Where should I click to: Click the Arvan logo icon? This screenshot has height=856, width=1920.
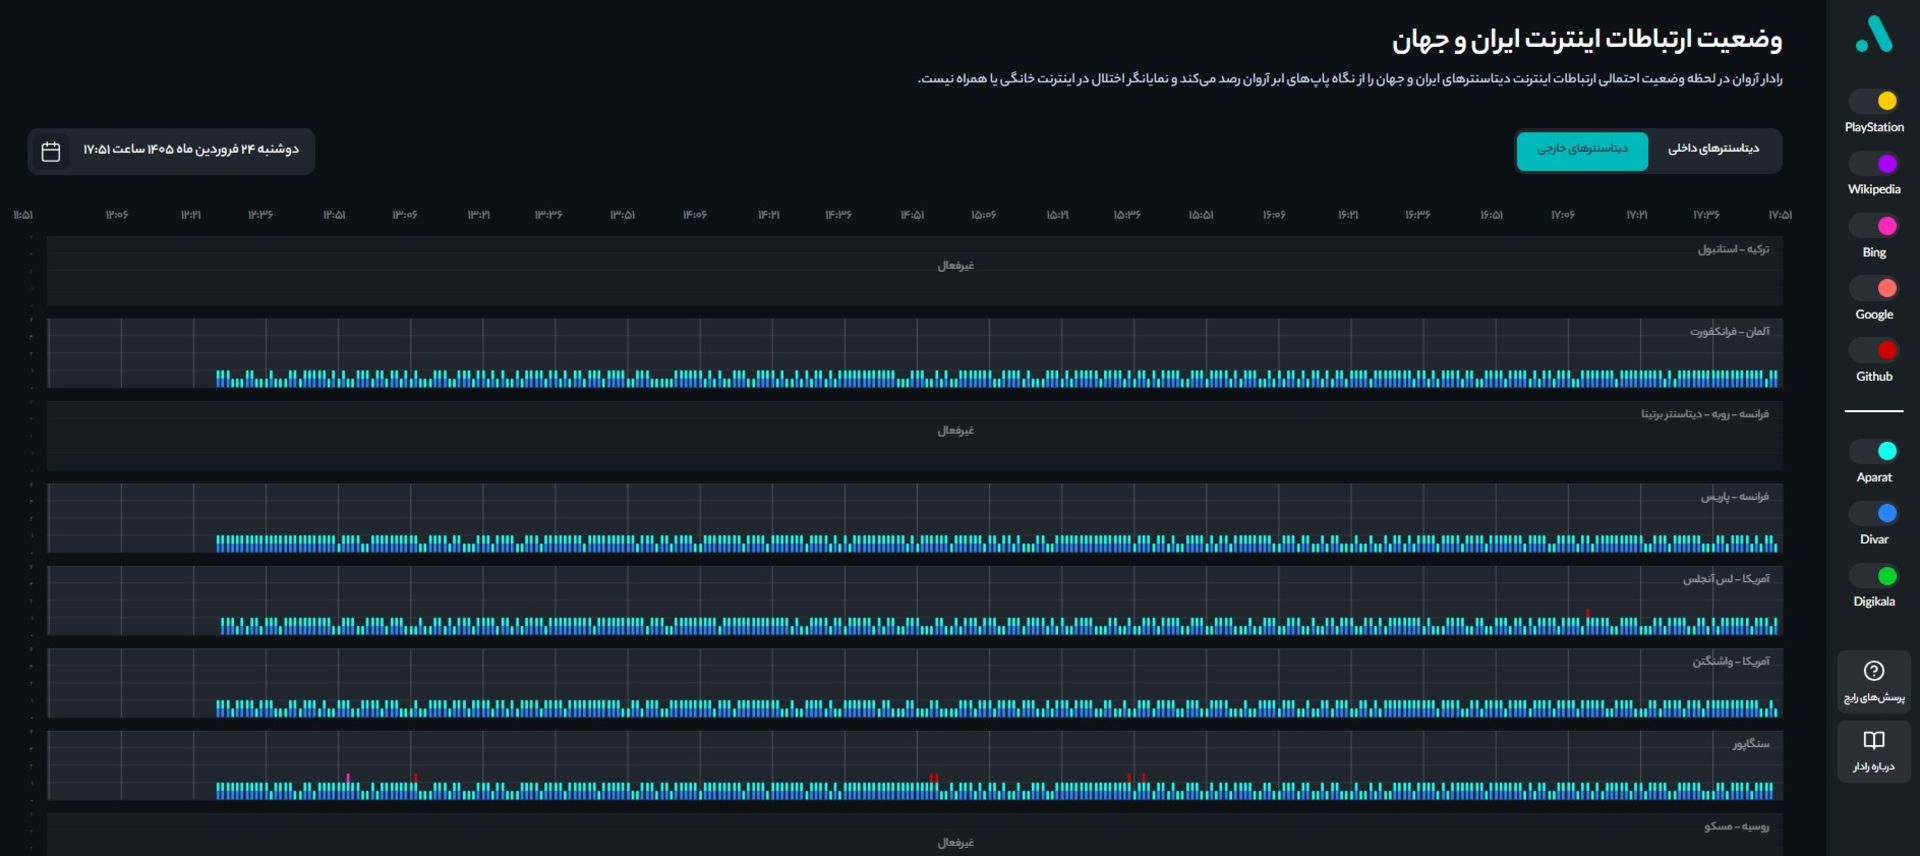(x=1873, y=34)
